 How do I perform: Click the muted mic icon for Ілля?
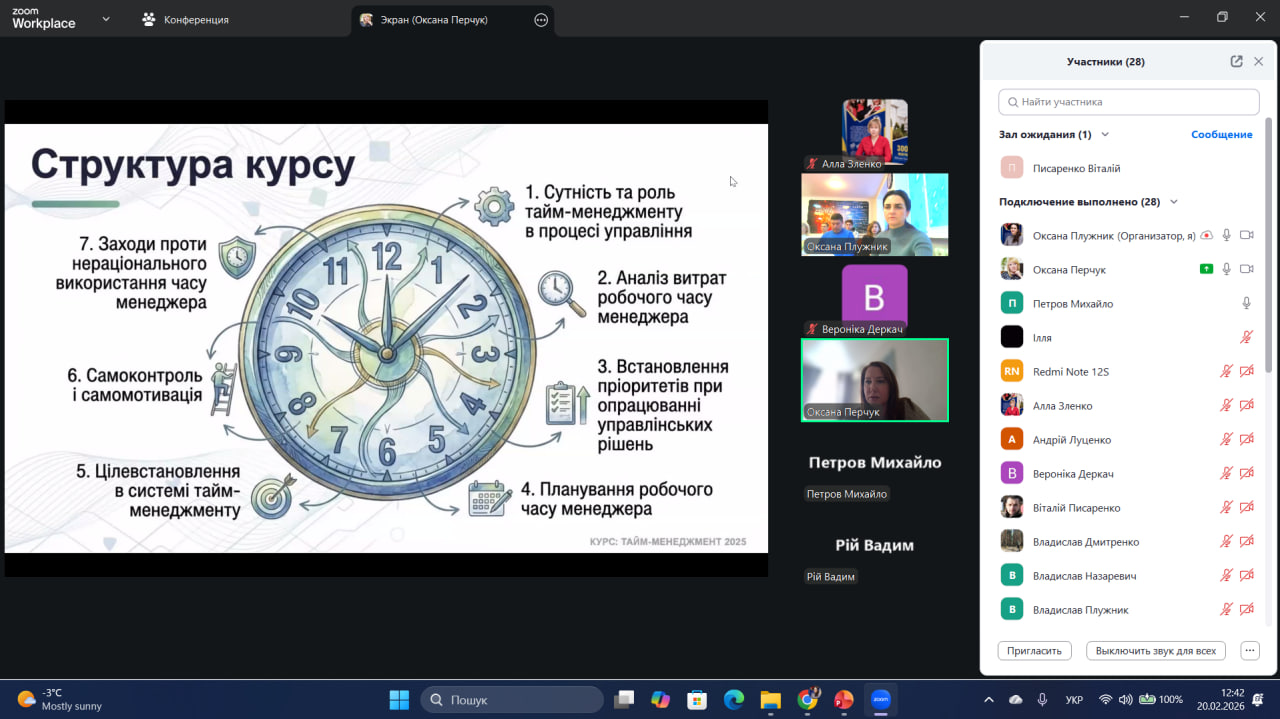click(x=1246, y=337)
